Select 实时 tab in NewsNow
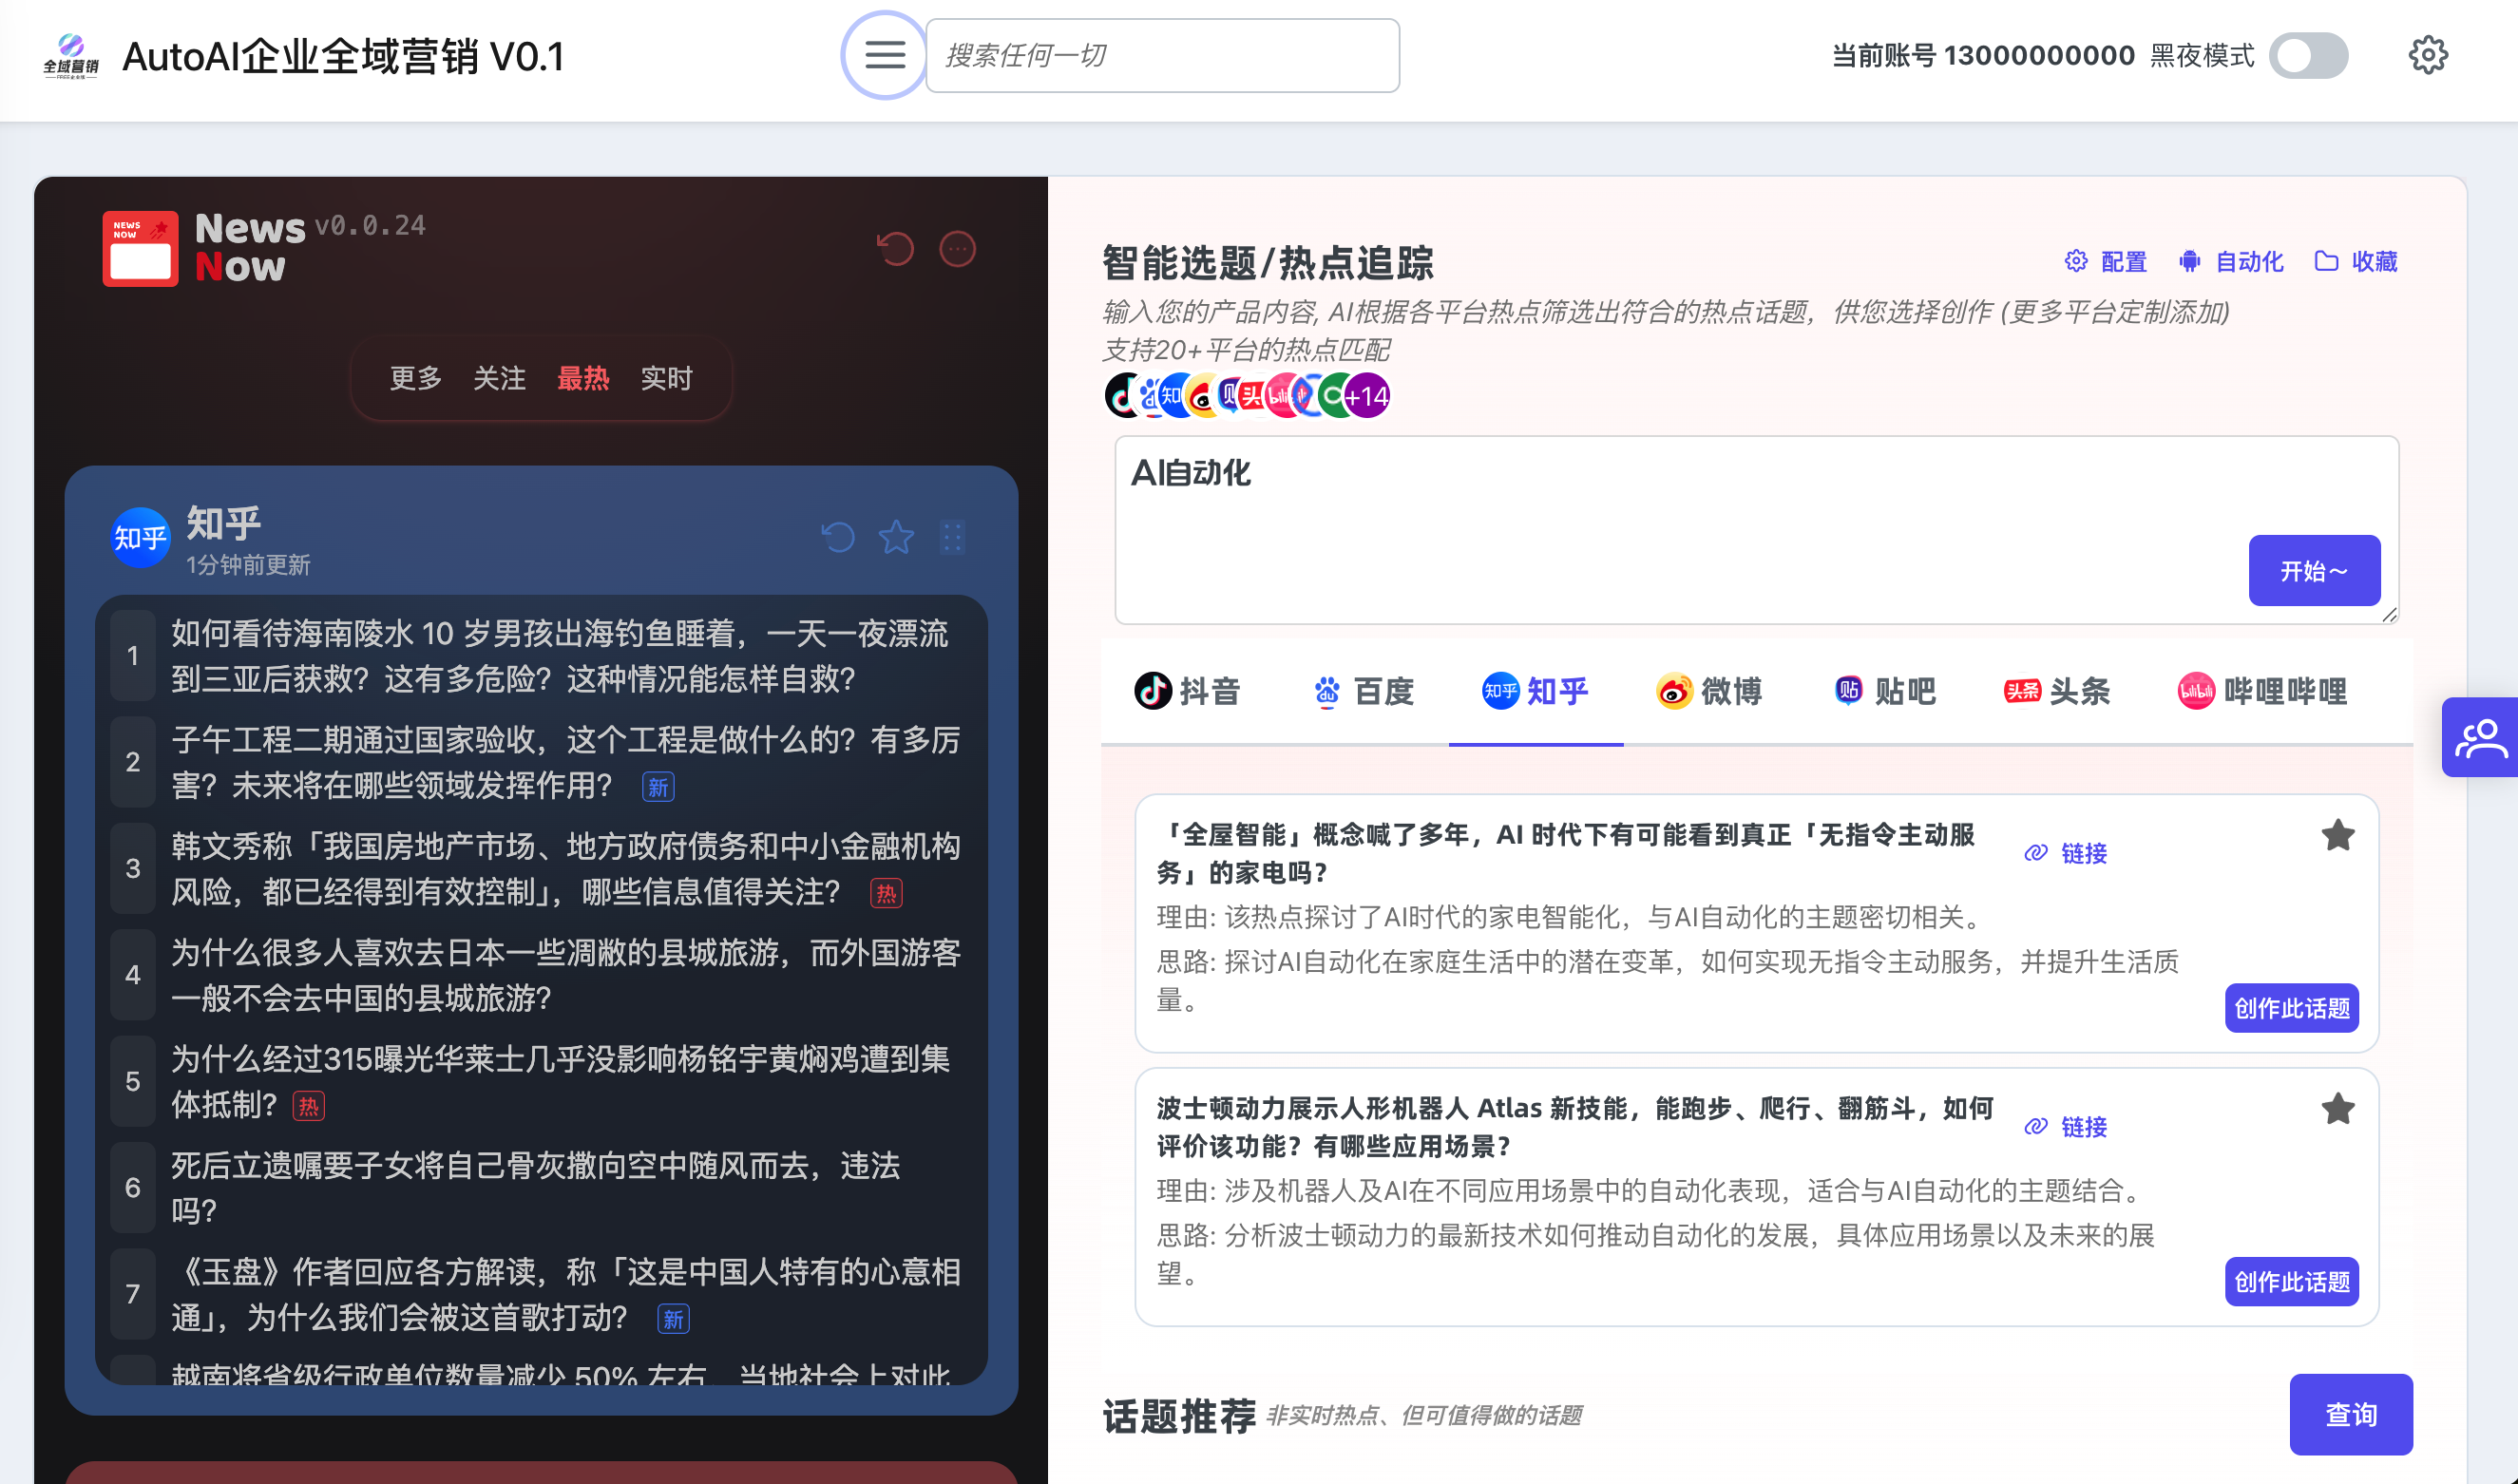The width and height of the screenshot is (2518, 1484). (x=666, y=378)
